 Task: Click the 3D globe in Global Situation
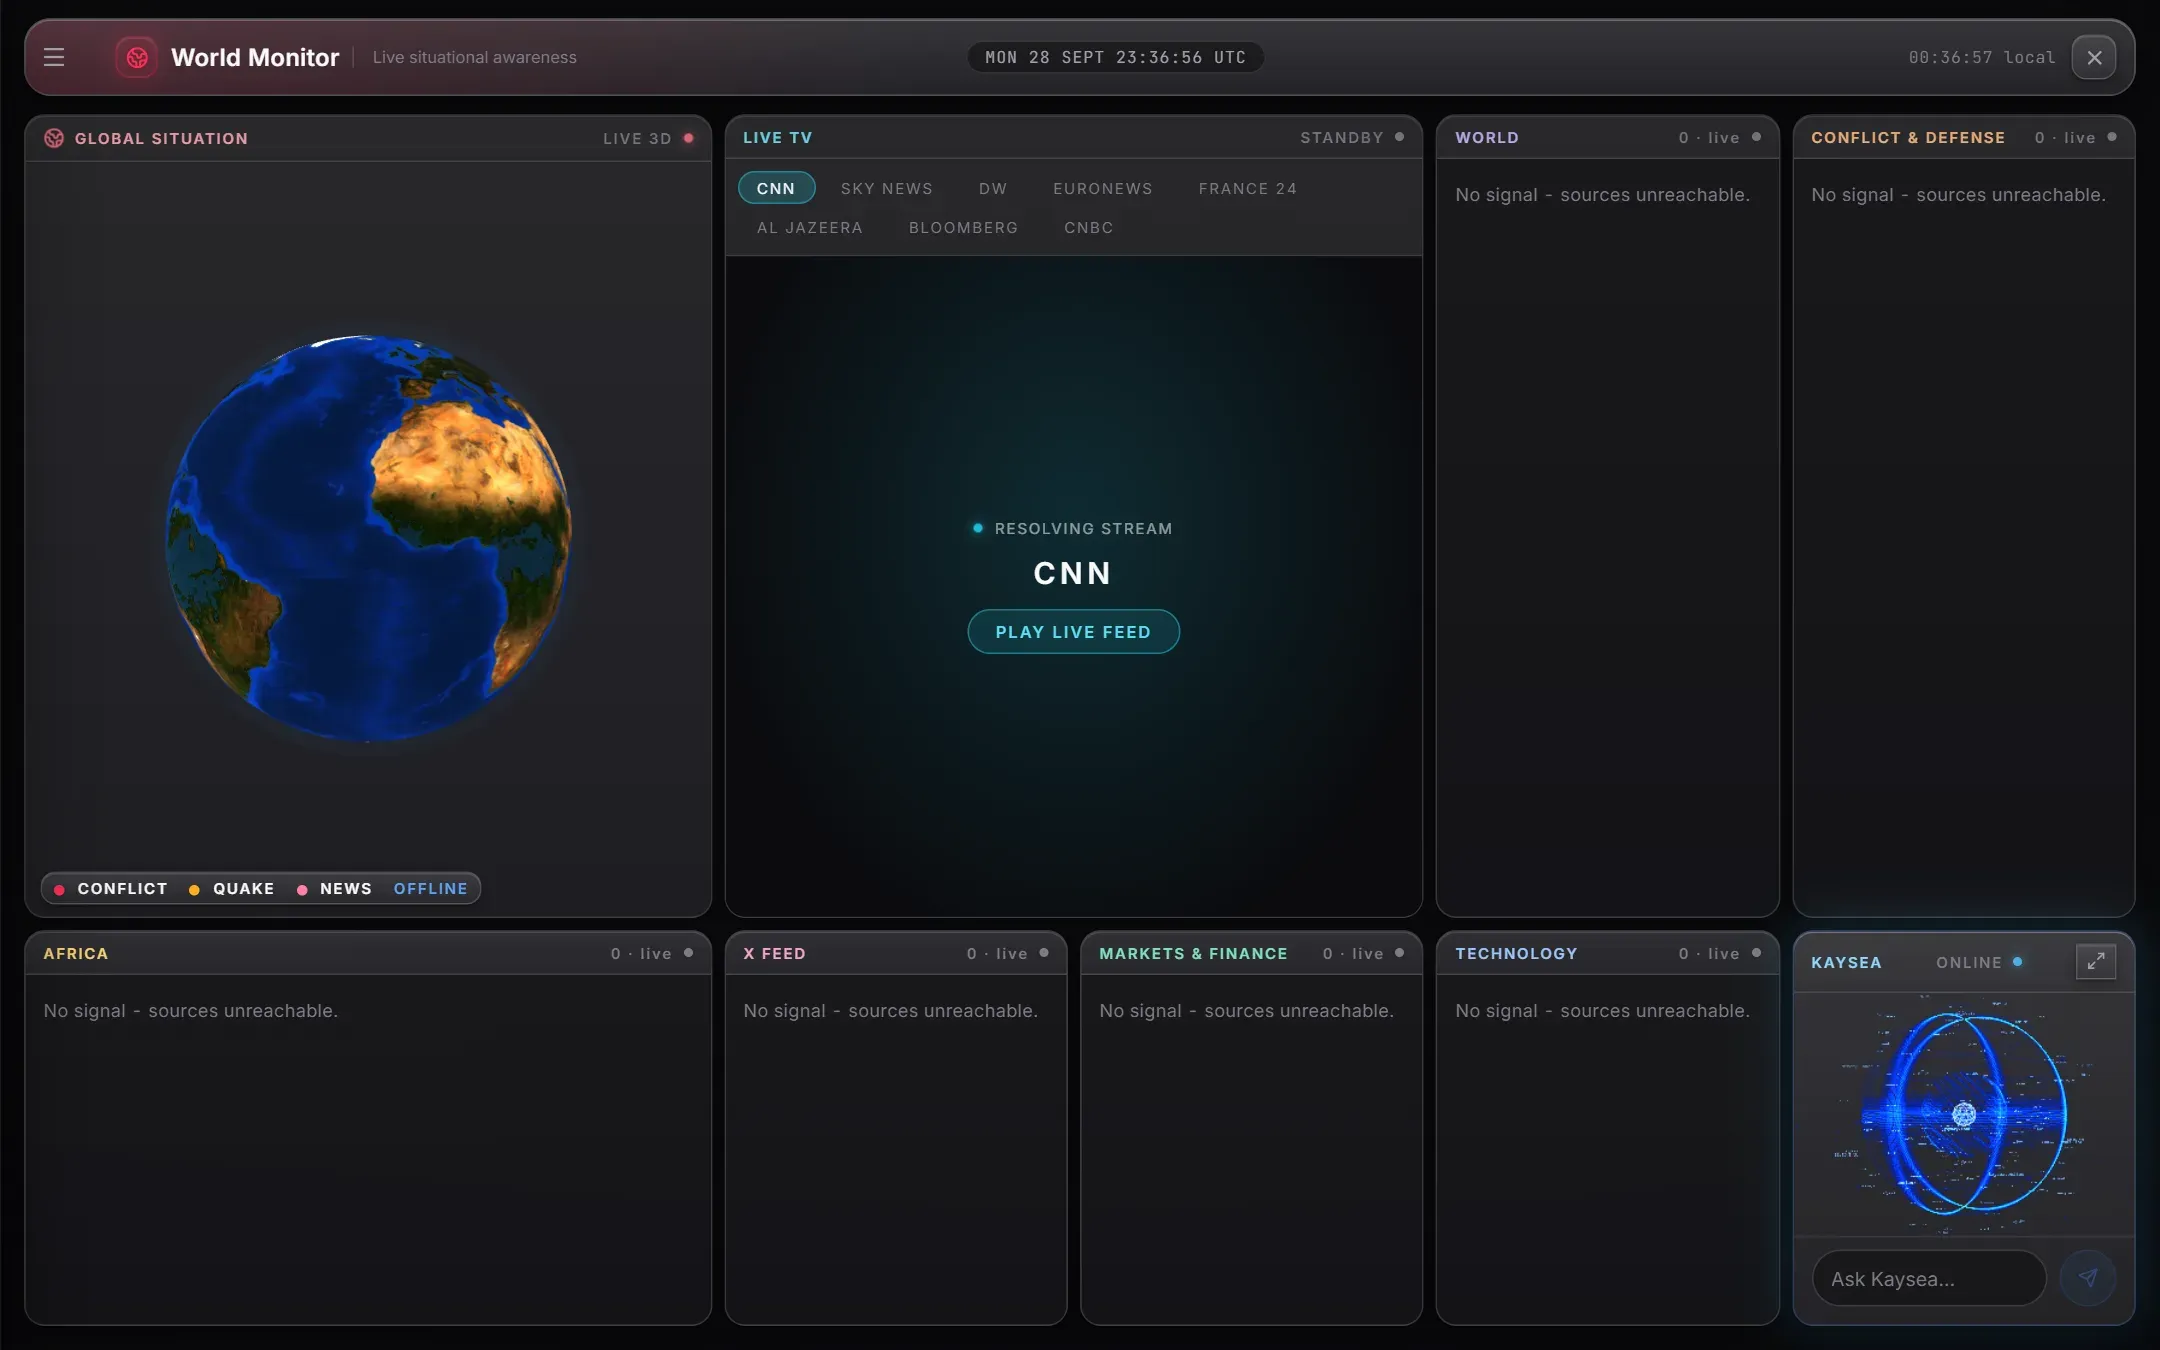pyautogui.click(x=368, y=538)
